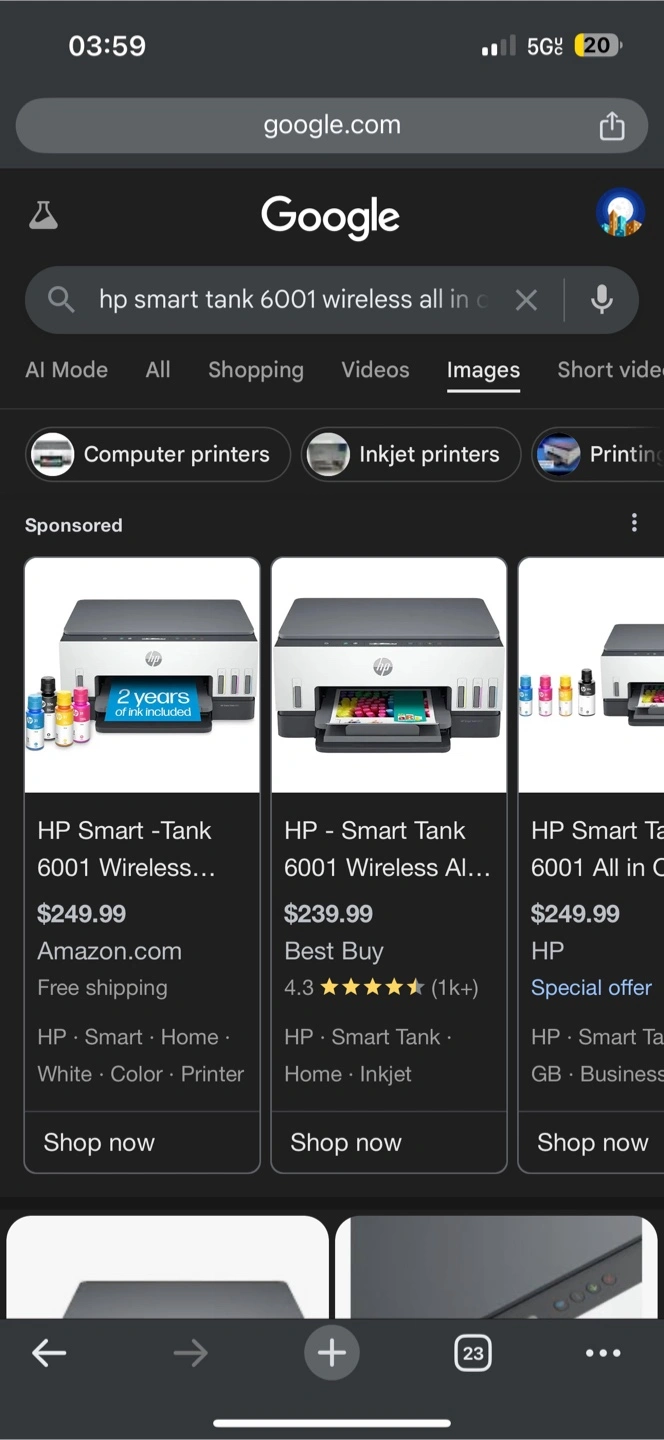Open the Google account profile avatar
Viewport: 664px width, 1440px height.
pos(619,214)
